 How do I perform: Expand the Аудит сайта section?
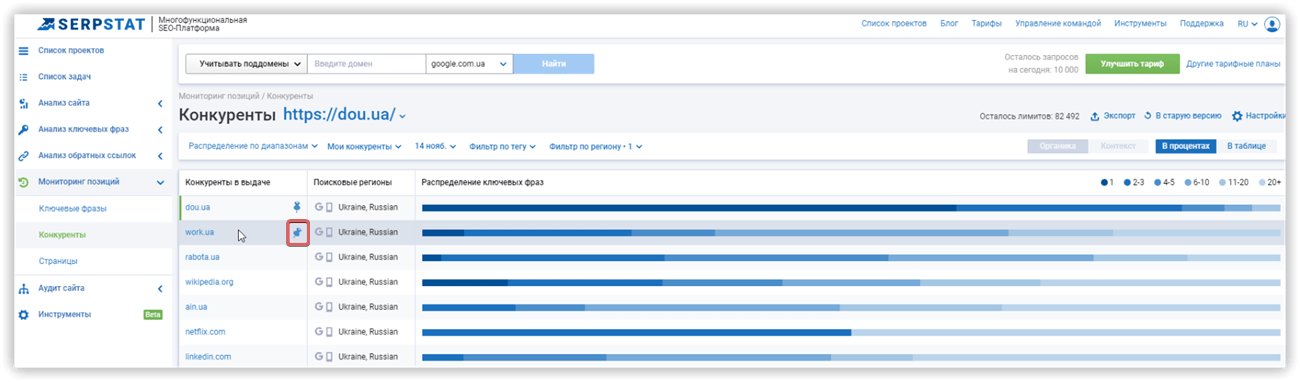click(160, 288)
